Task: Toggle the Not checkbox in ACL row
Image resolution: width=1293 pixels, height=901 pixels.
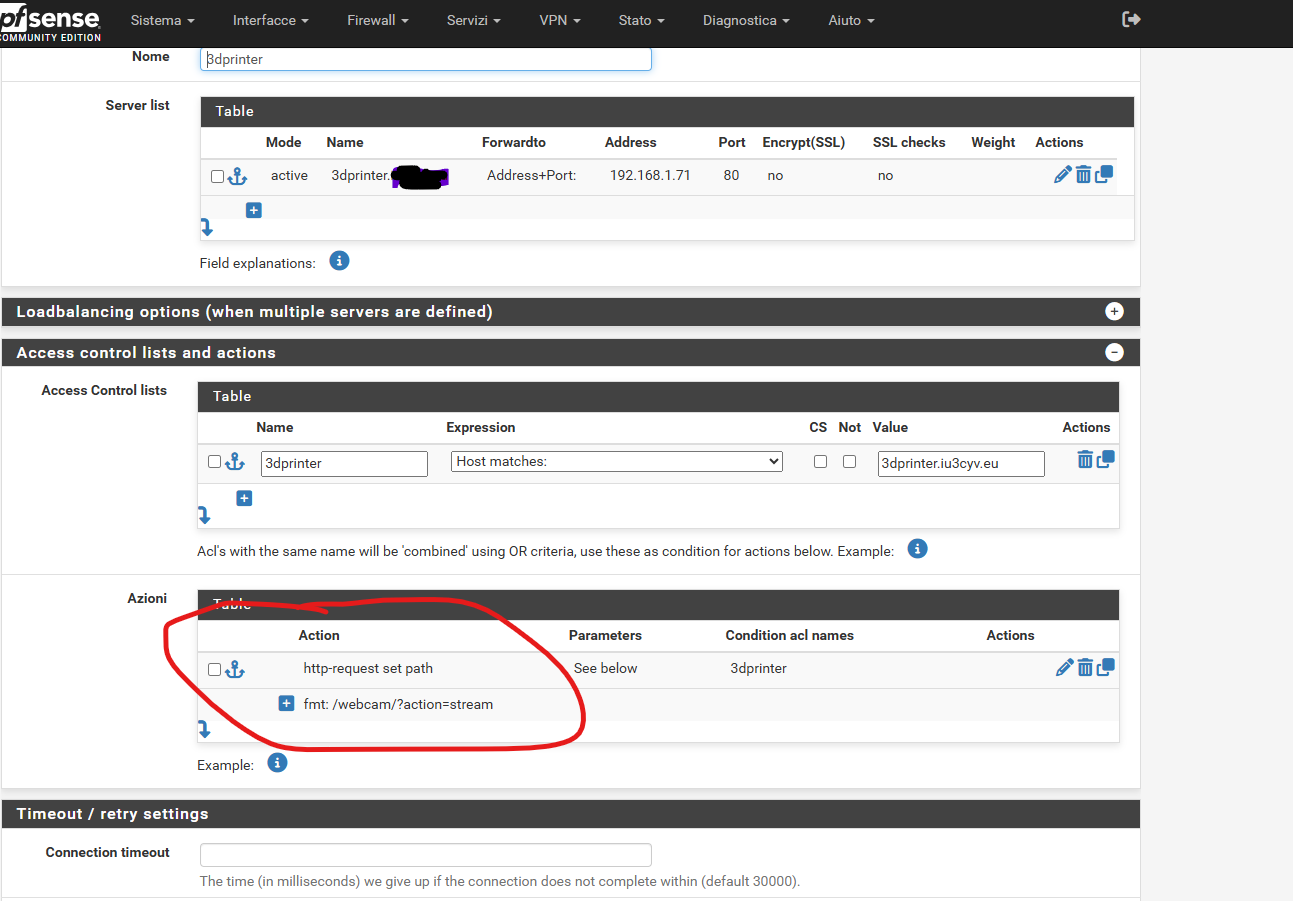Action: tap(849, 462)
